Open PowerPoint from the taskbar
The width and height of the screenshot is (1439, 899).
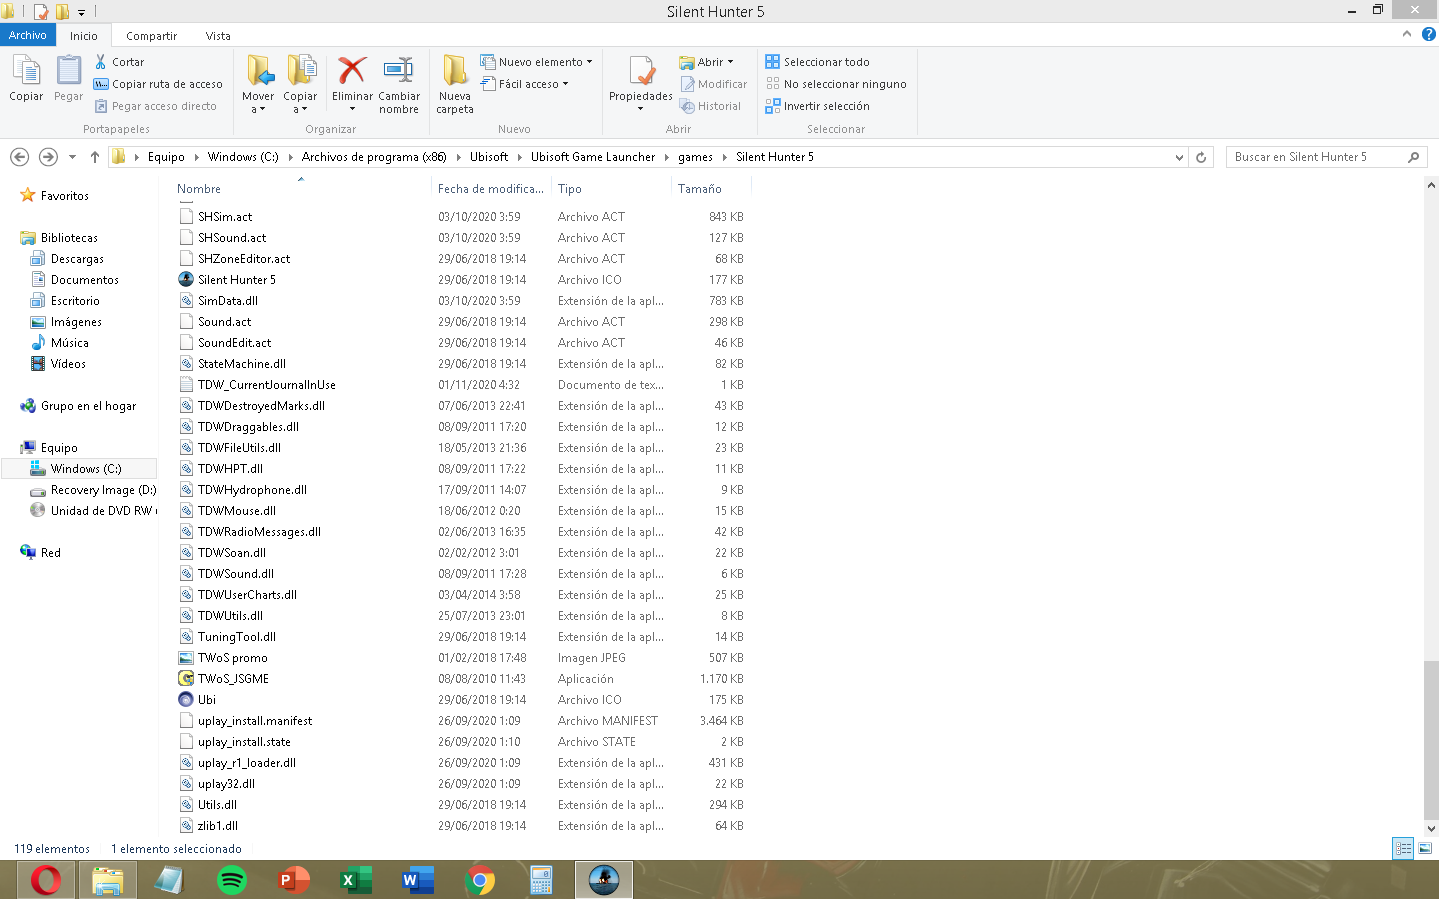pos(294,880)
